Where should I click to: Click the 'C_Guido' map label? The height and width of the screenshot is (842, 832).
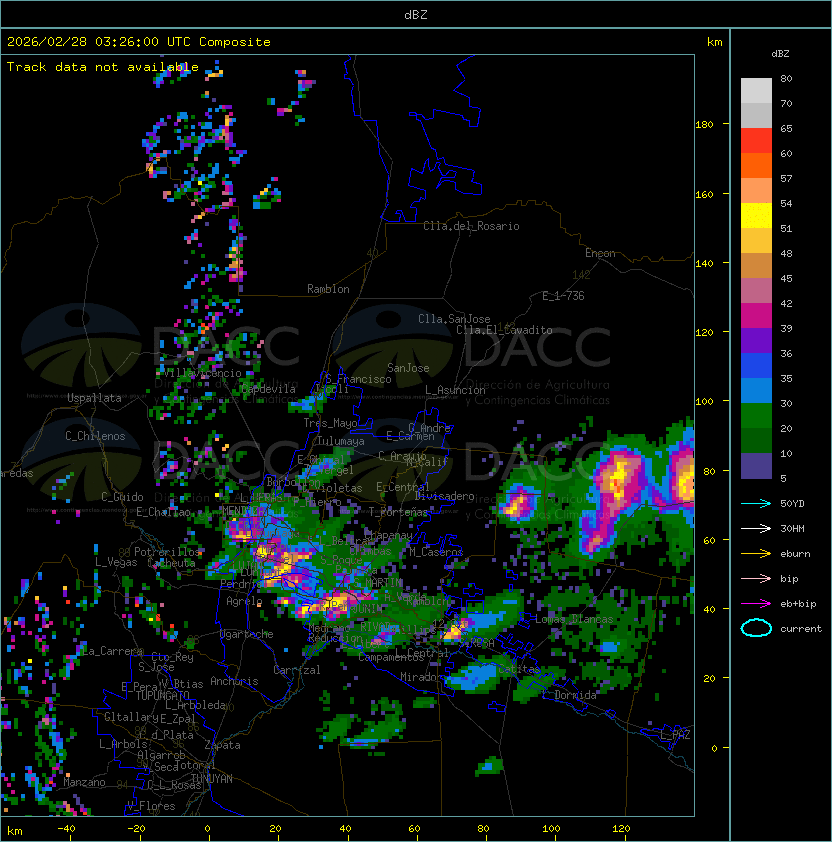click(122, 497)
